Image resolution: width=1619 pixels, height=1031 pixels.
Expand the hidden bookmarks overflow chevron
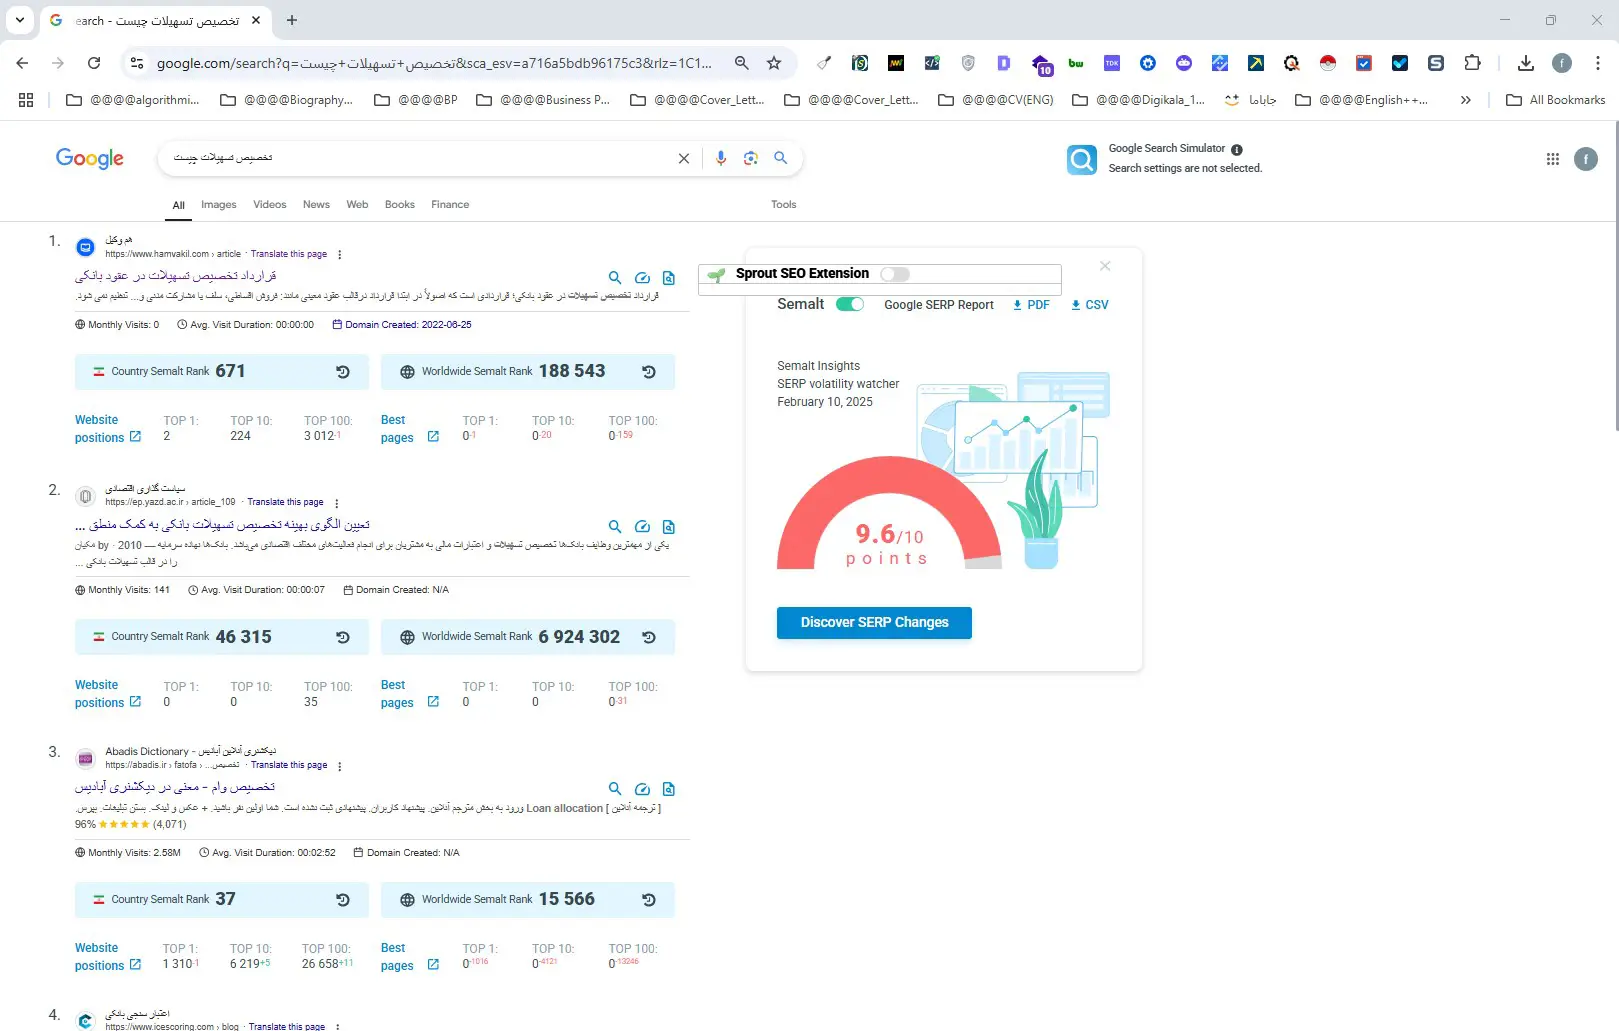(1465, 100)
